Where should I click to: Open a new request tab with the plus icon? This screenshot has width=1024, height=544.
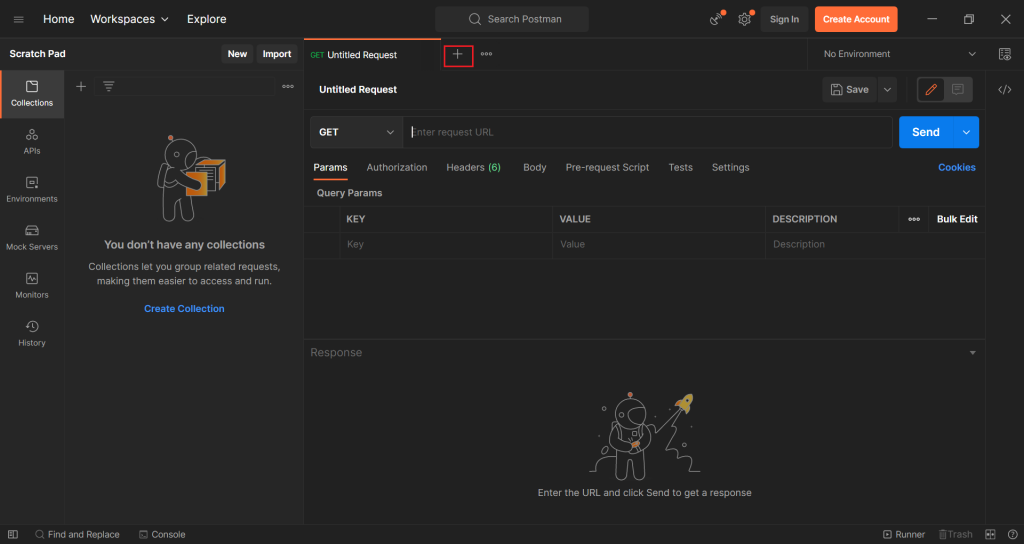458,55
